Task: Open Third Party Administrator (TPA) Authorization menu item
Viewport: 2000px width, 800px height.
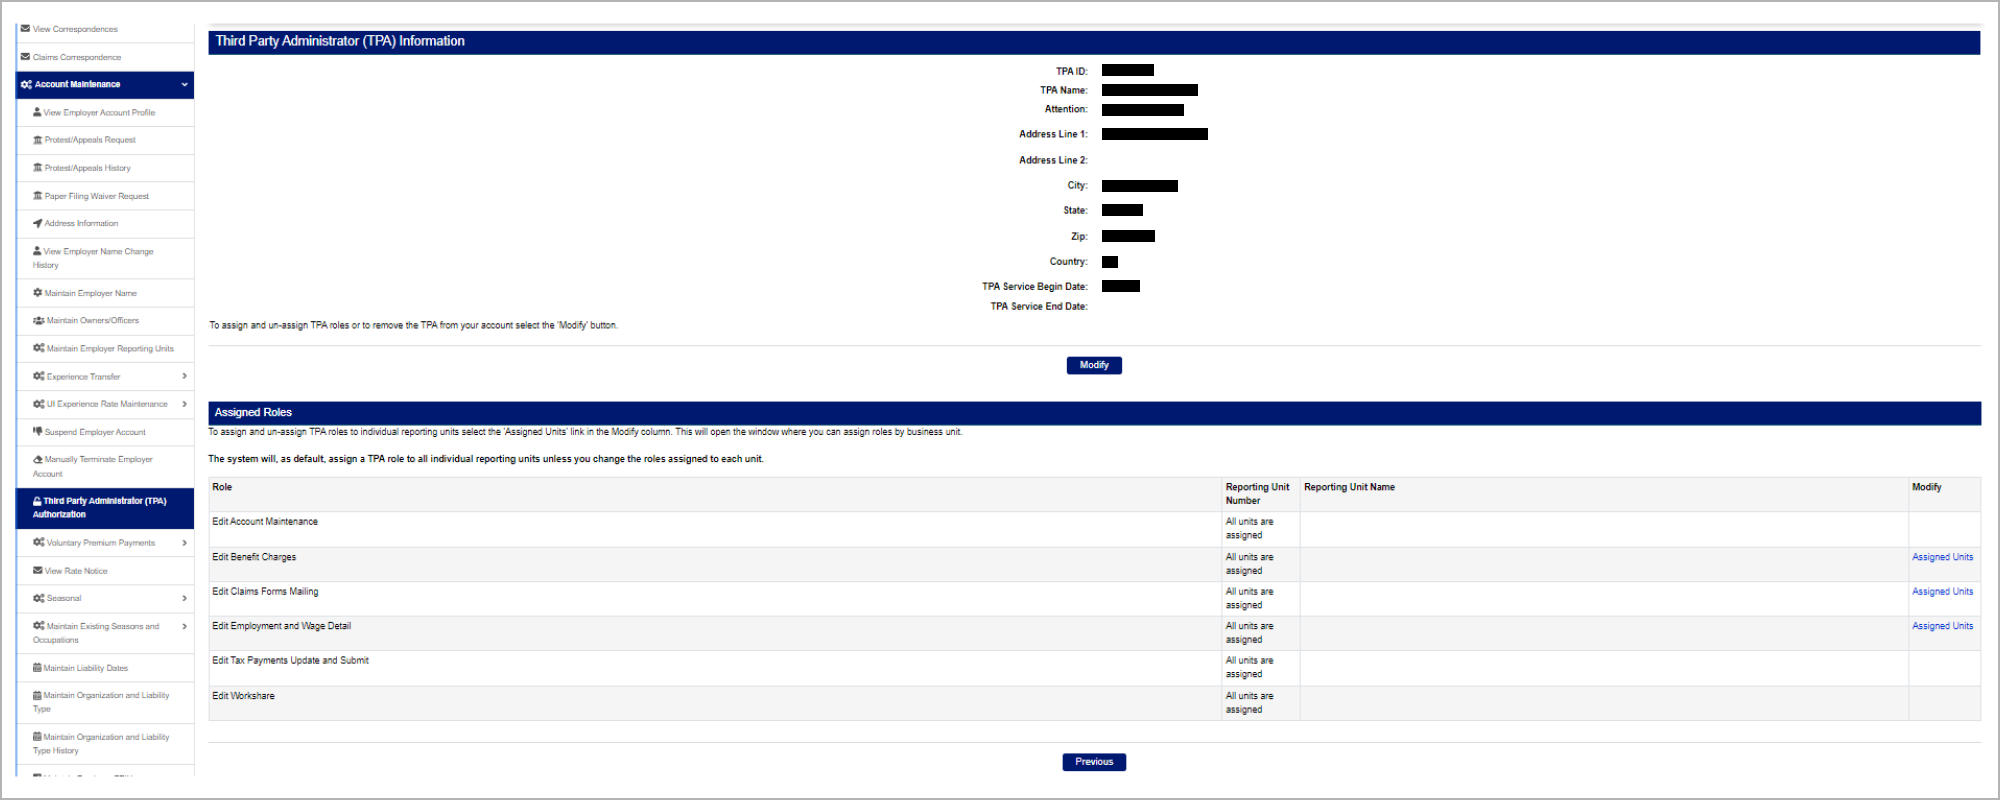Action: [x=104, y=508]
